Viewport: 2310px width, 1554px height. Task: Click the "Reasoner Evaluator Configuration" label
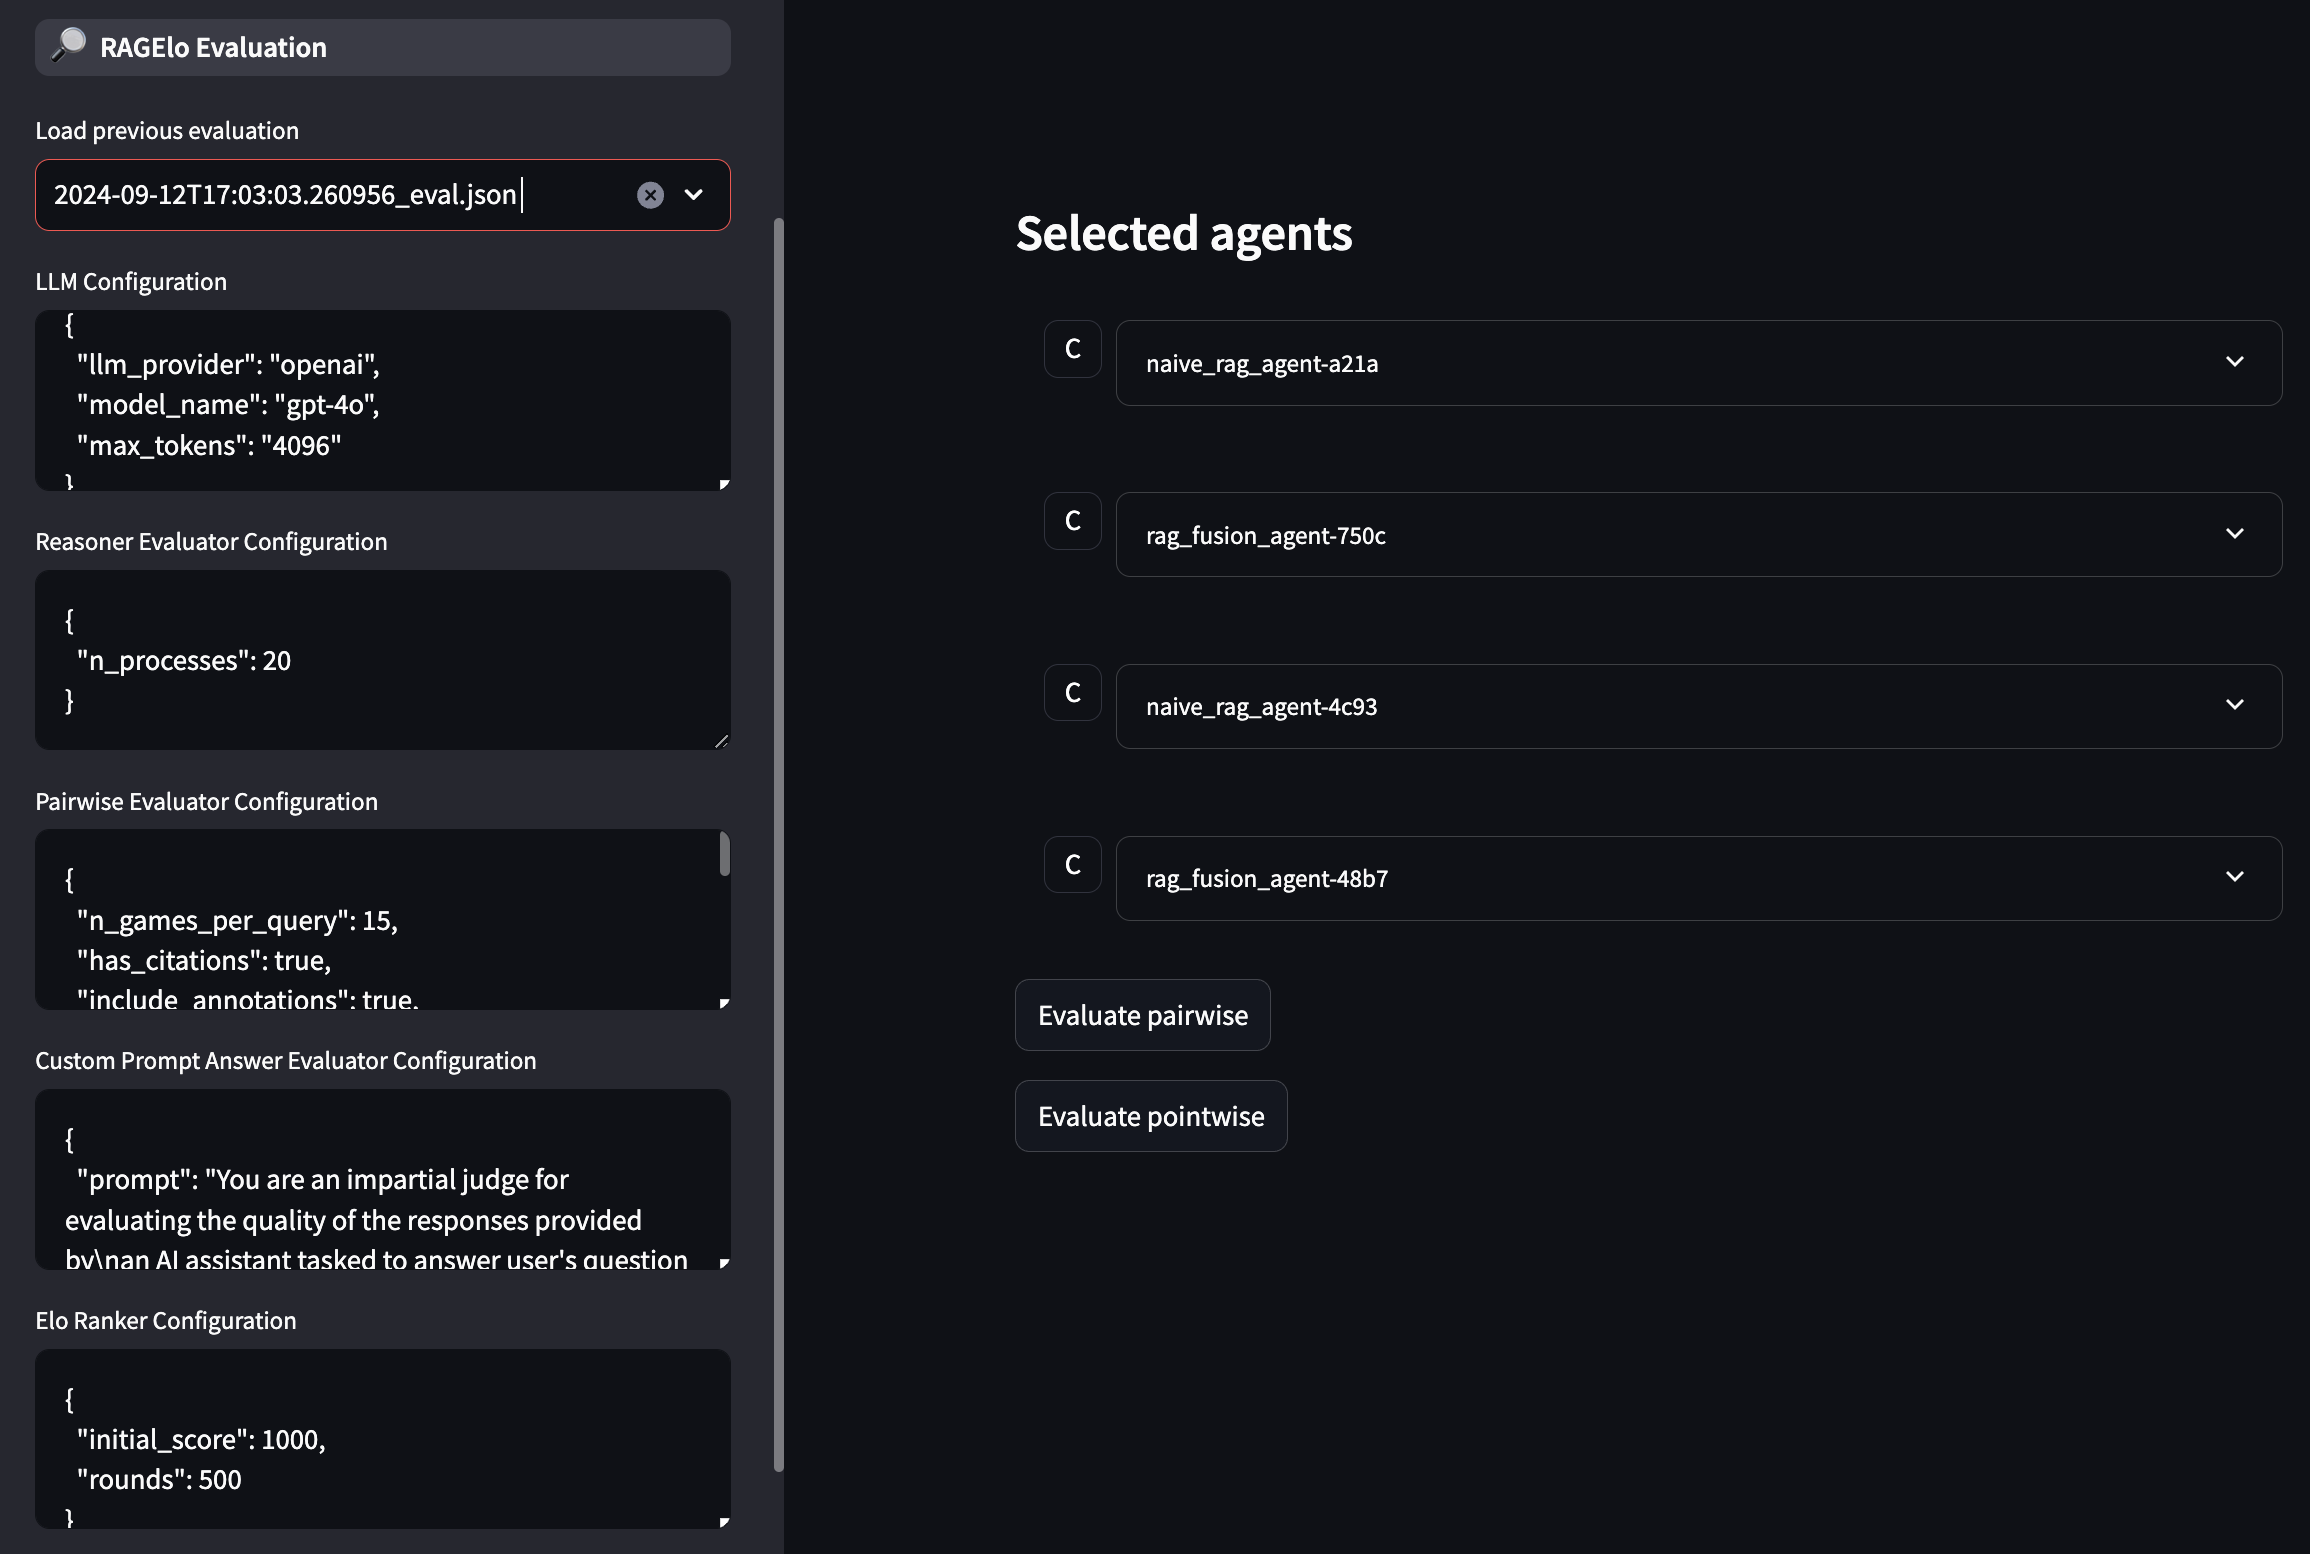tap(211, 542)
